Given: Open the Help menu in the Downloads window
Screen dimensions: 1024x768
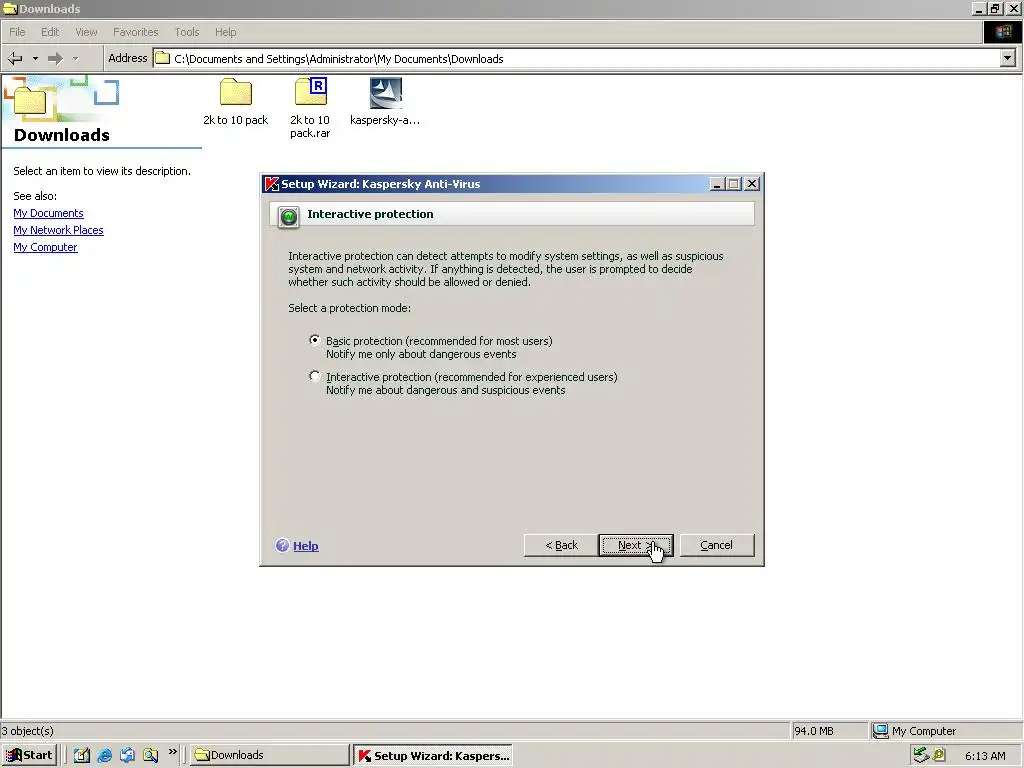Looking at the screenshot, I should click(x=226, y=32).
